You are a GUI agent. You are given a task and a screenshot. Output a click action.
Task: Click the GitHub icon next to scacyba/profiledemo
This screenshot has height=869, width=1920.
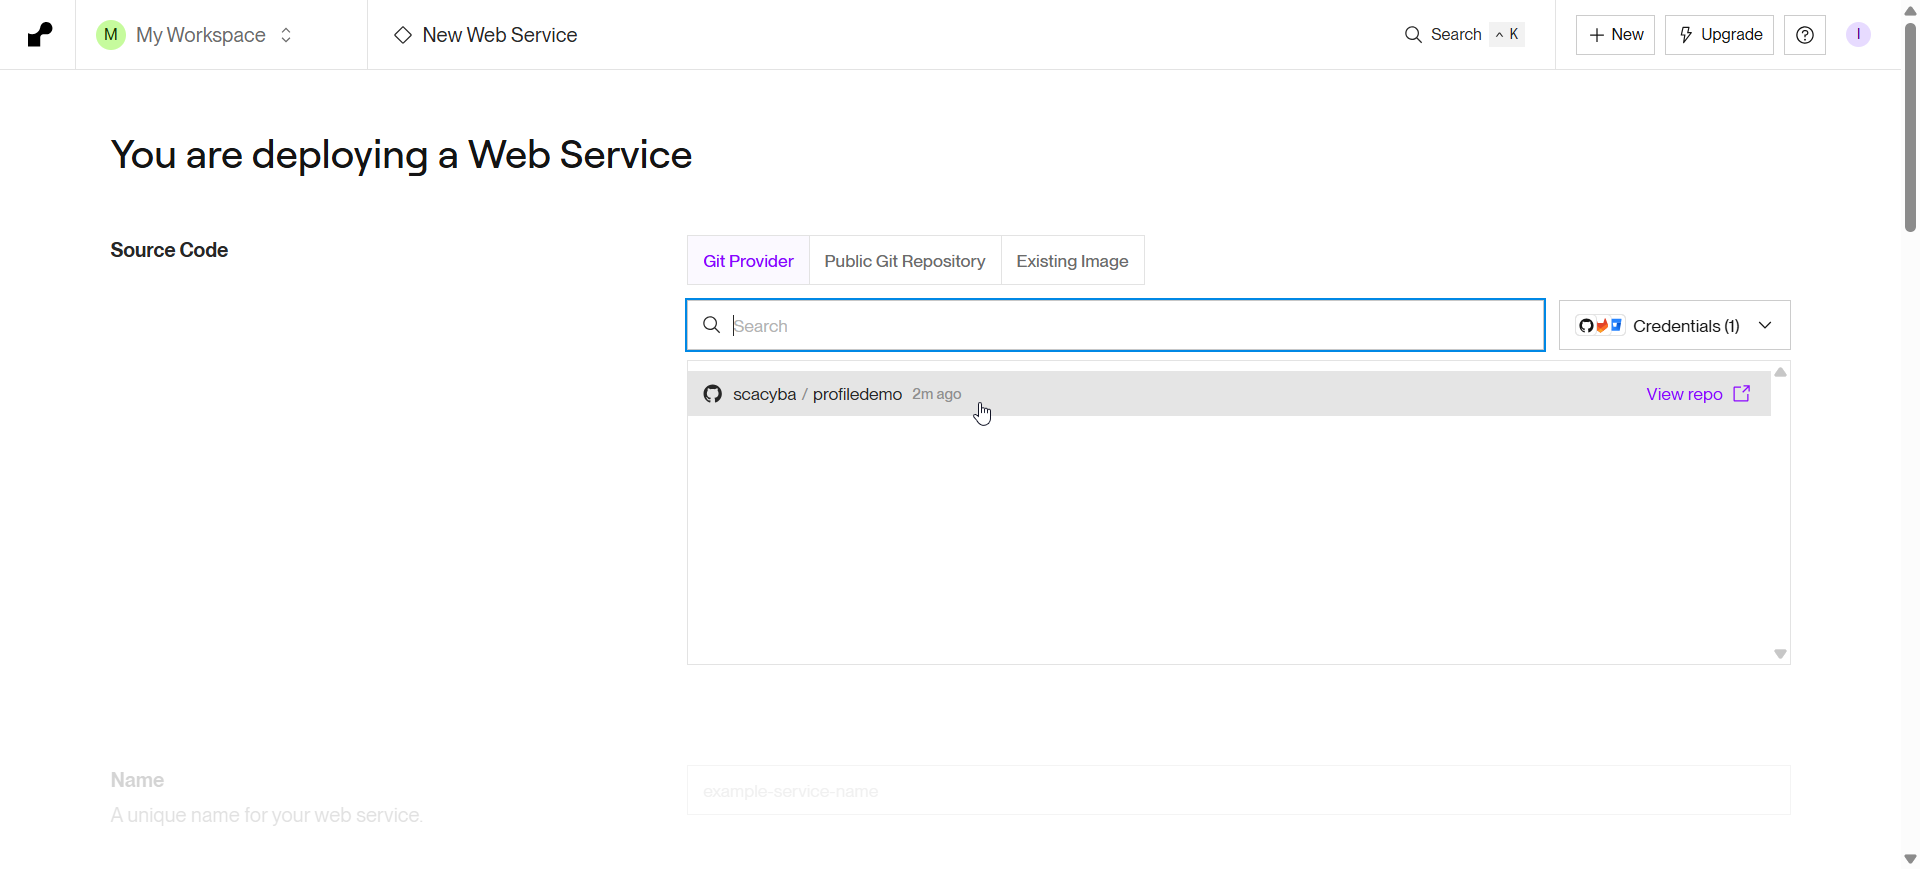(712, 394)
